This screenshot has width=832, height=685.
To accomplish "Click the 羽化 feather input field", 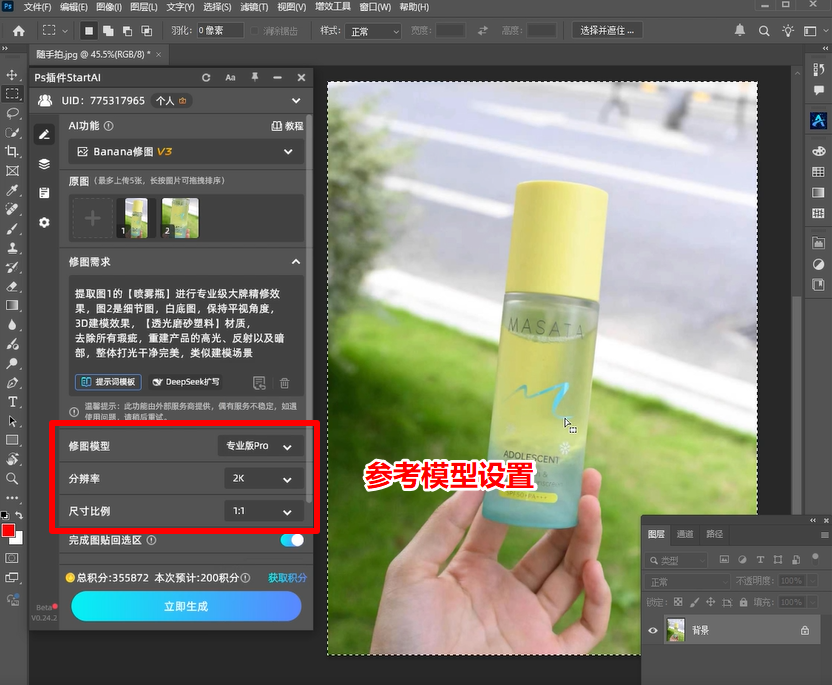I will pyautogui.click(x=220, y=31).
